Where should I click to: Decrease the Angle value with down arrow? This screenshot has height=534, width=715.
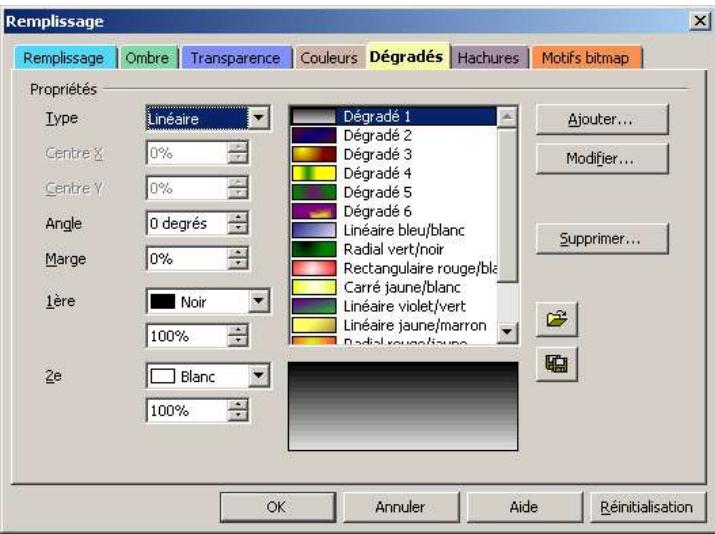click(x=238, y=229)
